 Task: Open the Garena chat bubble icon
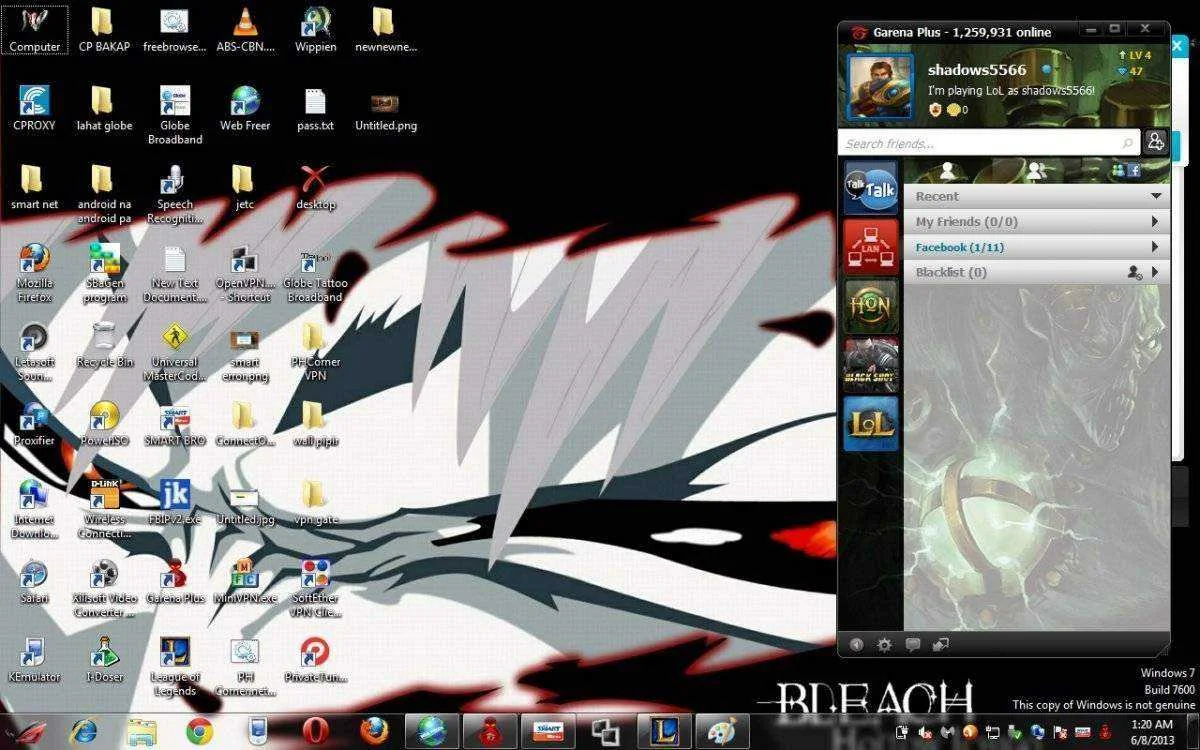912,645
